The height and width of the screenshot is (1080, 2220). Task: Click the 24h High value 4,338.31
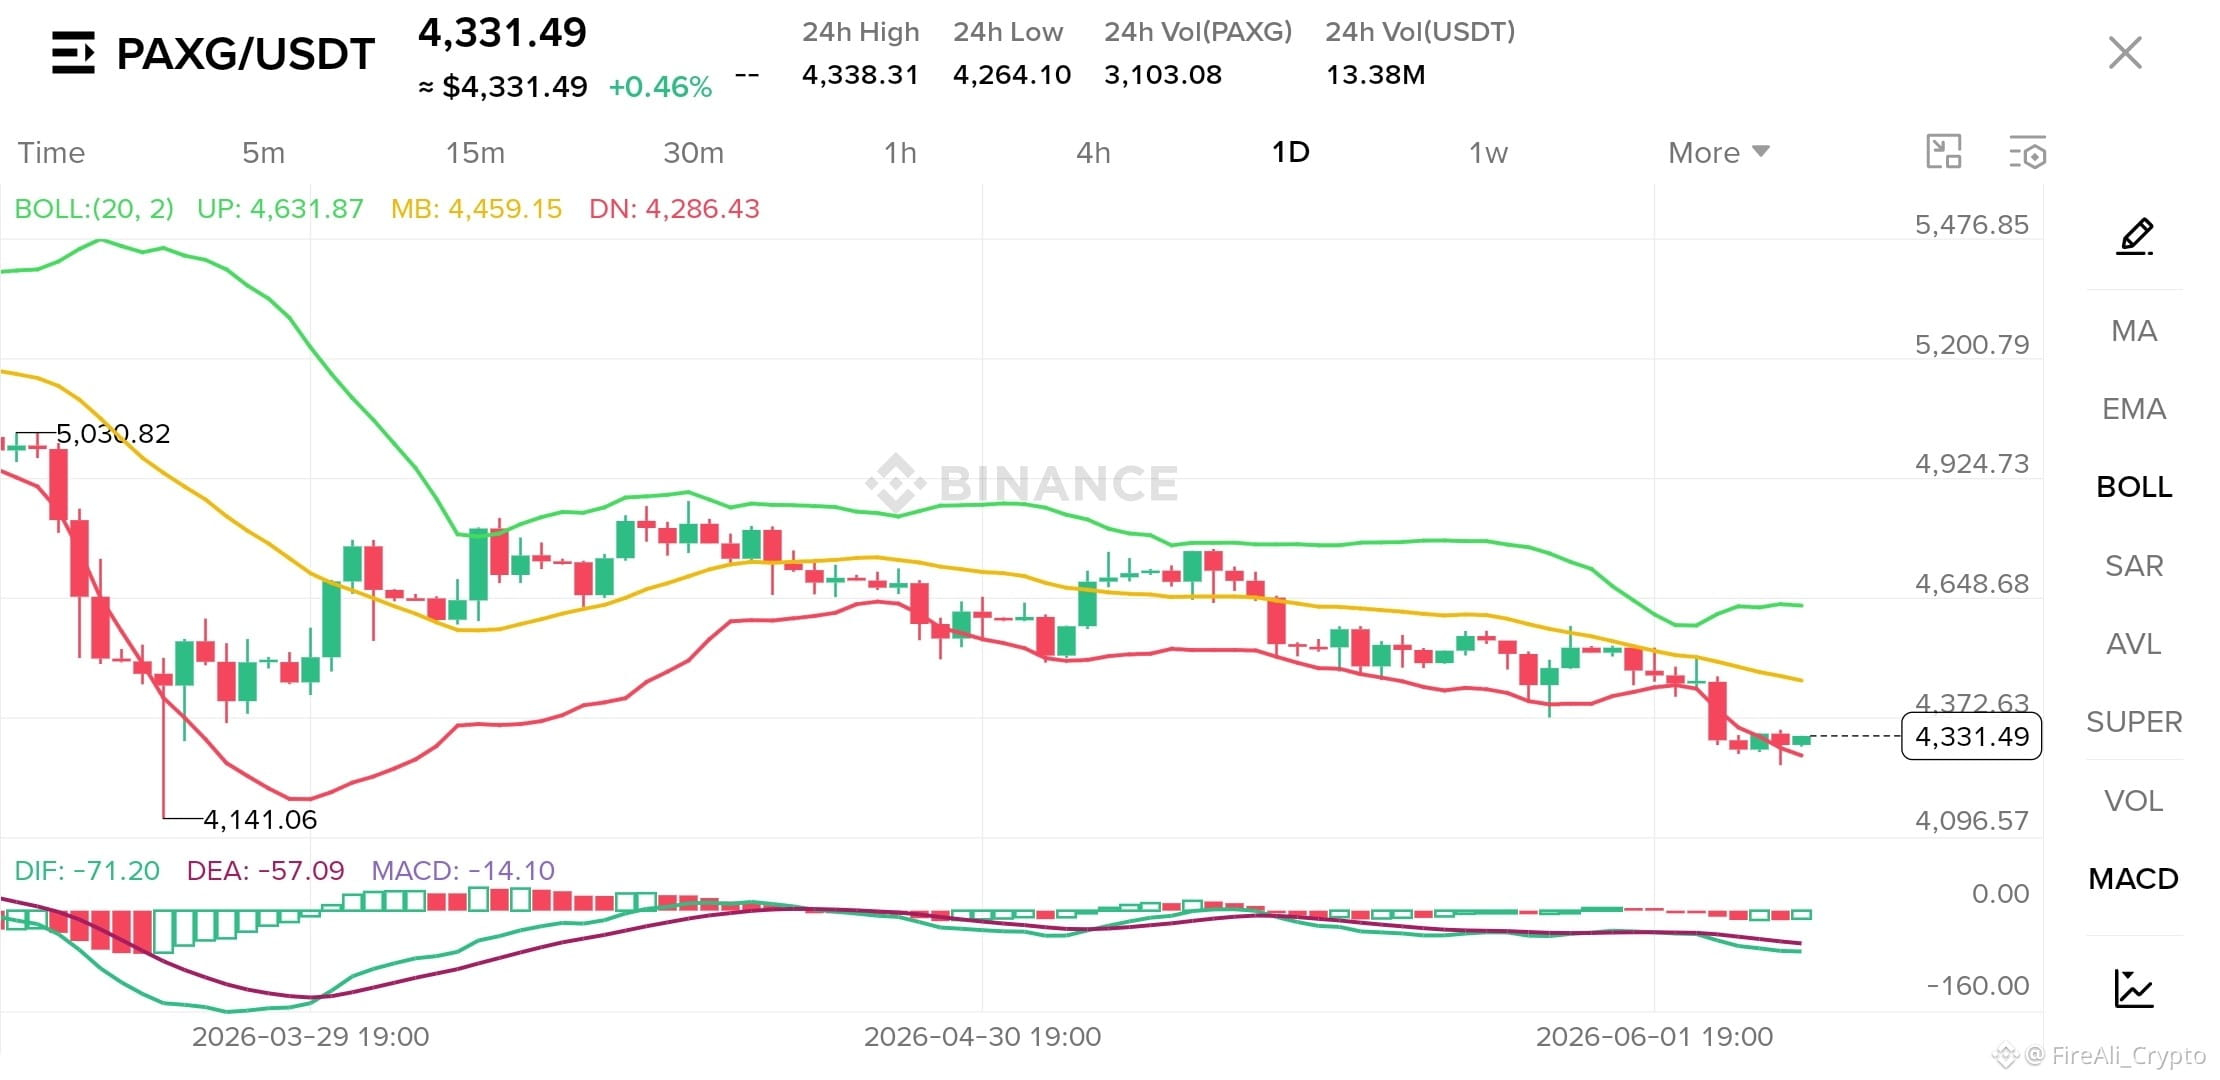tap(860, 75)
